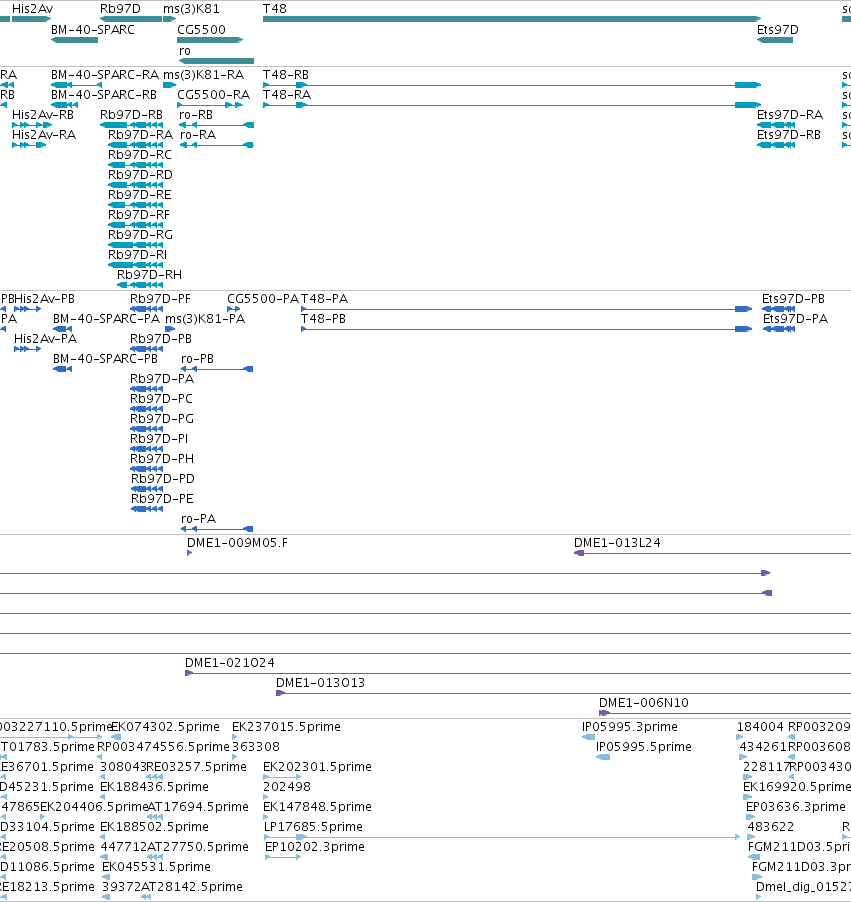Select the ro gene label
851x902 pixels.
click(x=185, y=51)
